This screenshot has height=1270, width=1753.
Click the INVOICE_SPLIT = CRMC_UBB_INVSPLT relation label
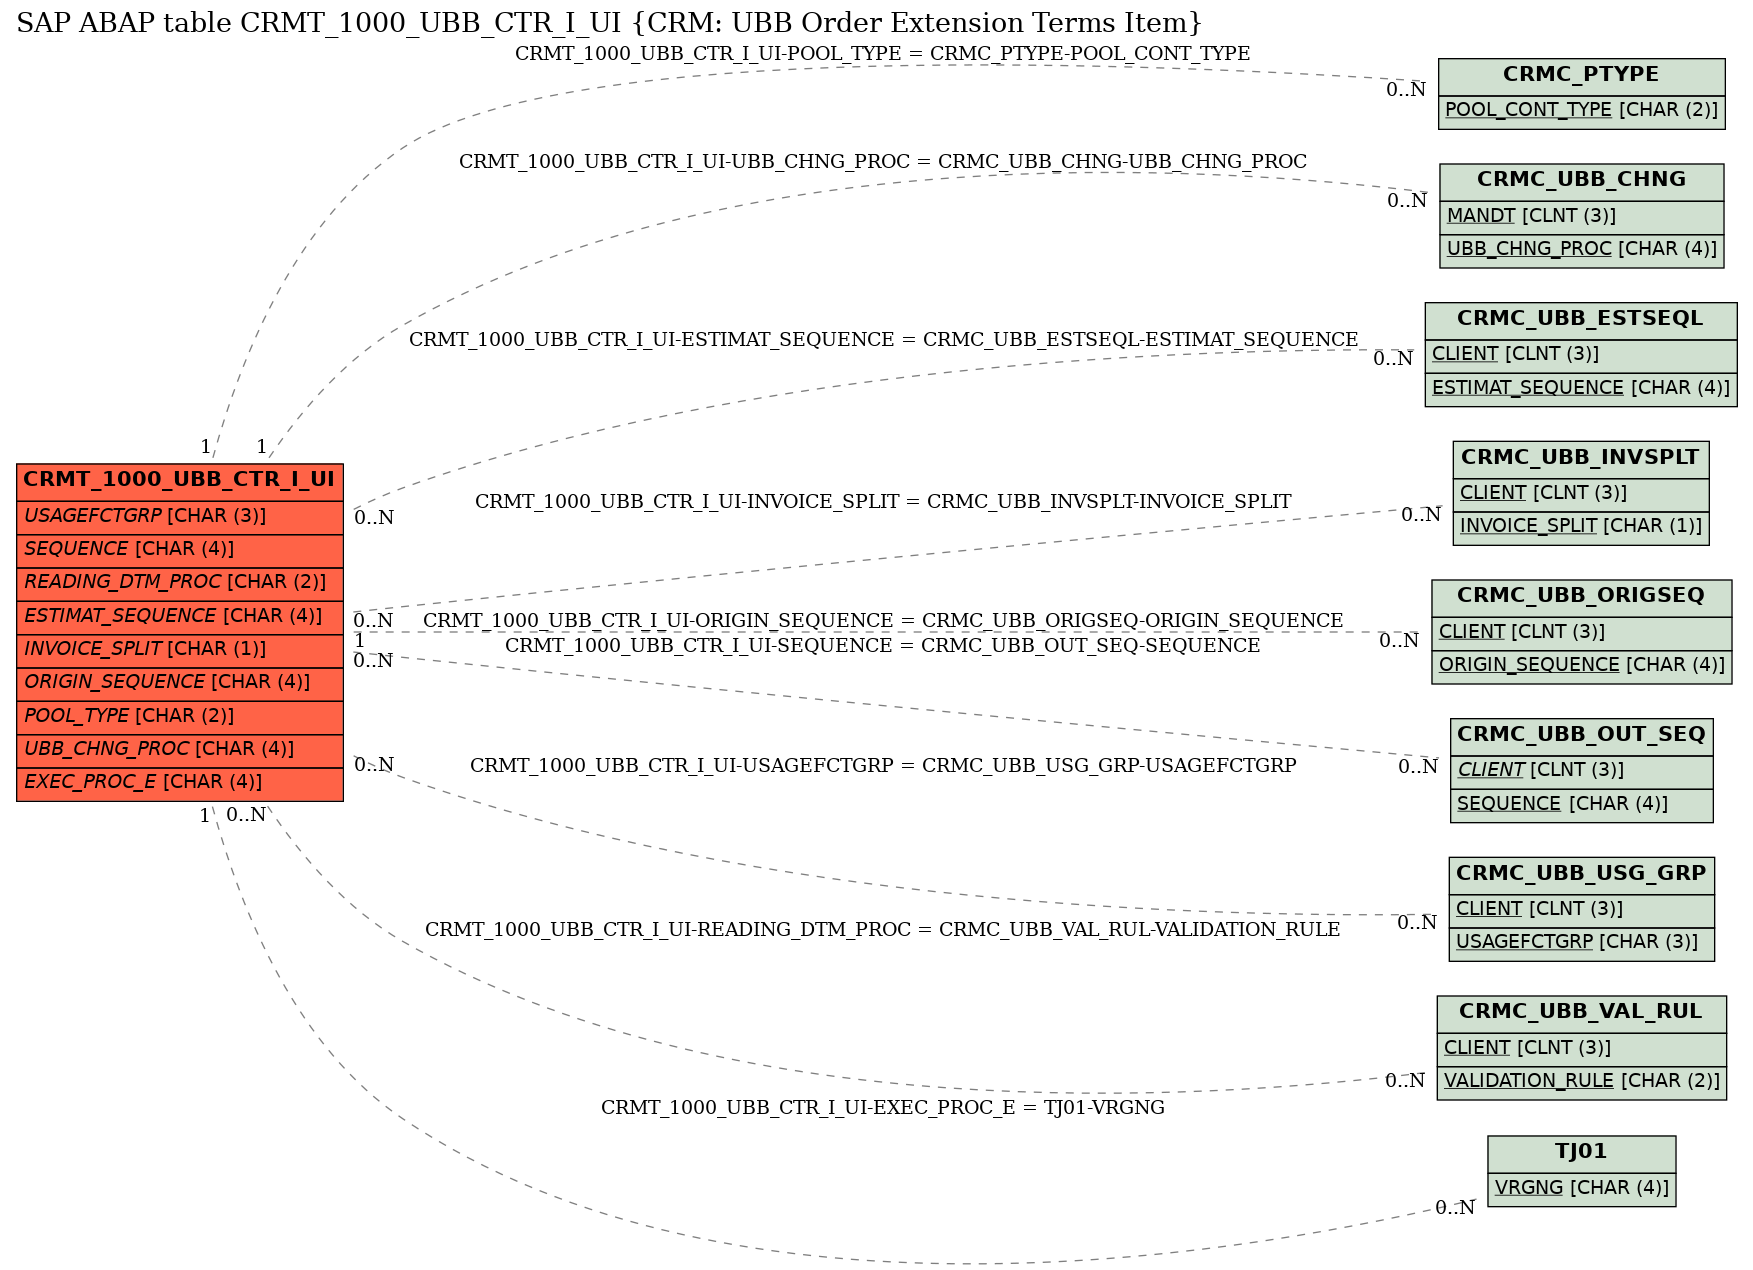882,502
